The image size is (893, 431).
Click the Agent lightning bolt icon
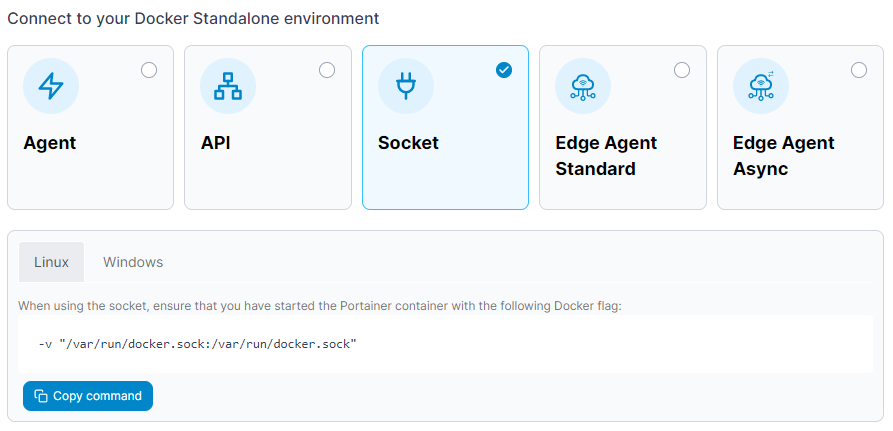[51, 86]
